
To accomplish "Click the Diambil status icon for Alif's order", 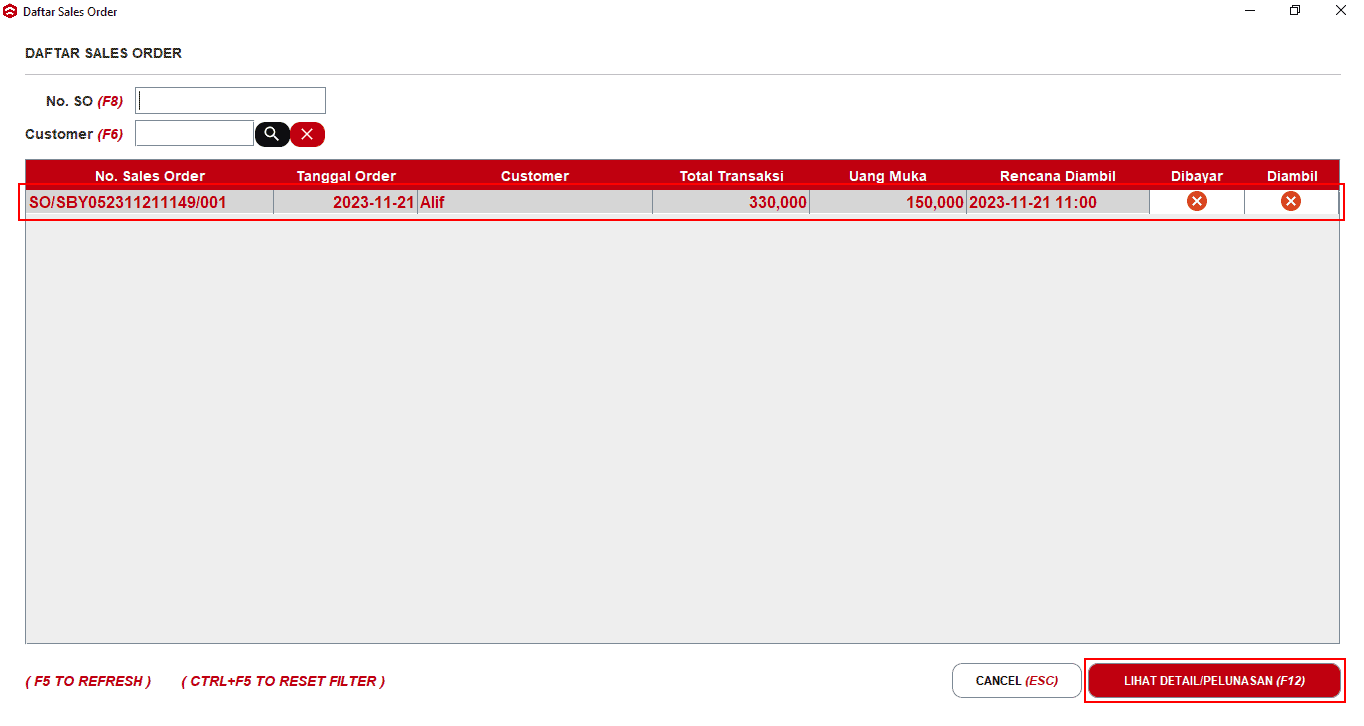I will click(x=1291, y=202).
